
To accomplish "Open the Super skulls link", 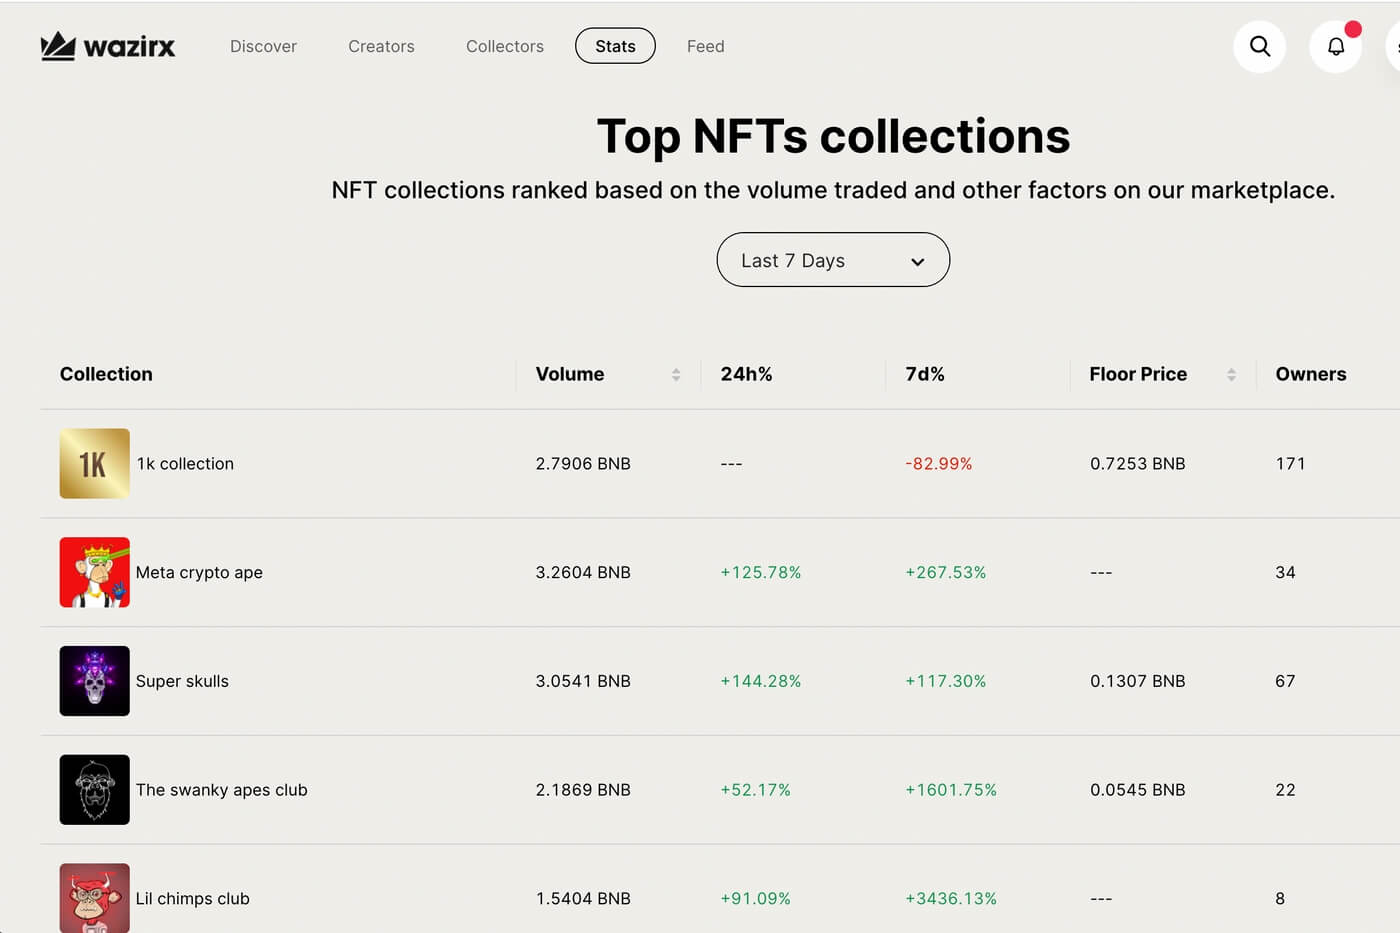I will pos(182,681).
